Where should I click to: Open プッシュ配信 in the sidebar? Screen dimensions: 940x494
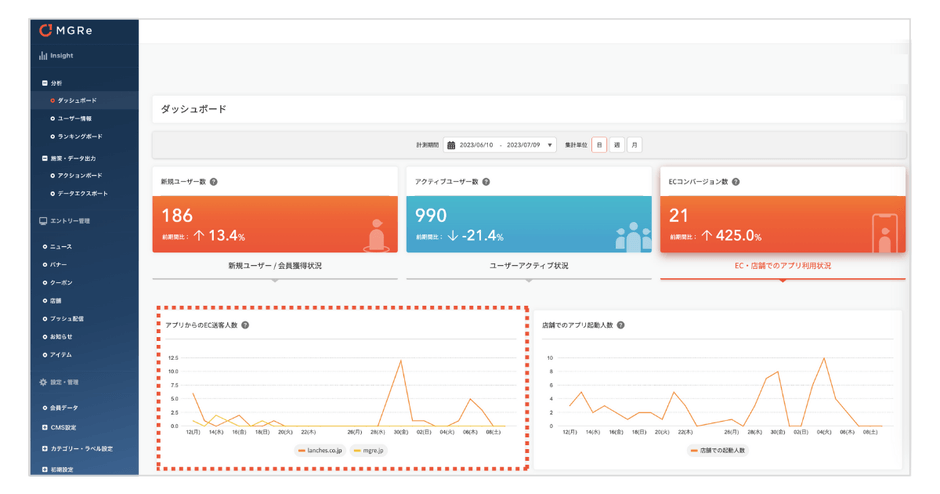tap(72, 318)
